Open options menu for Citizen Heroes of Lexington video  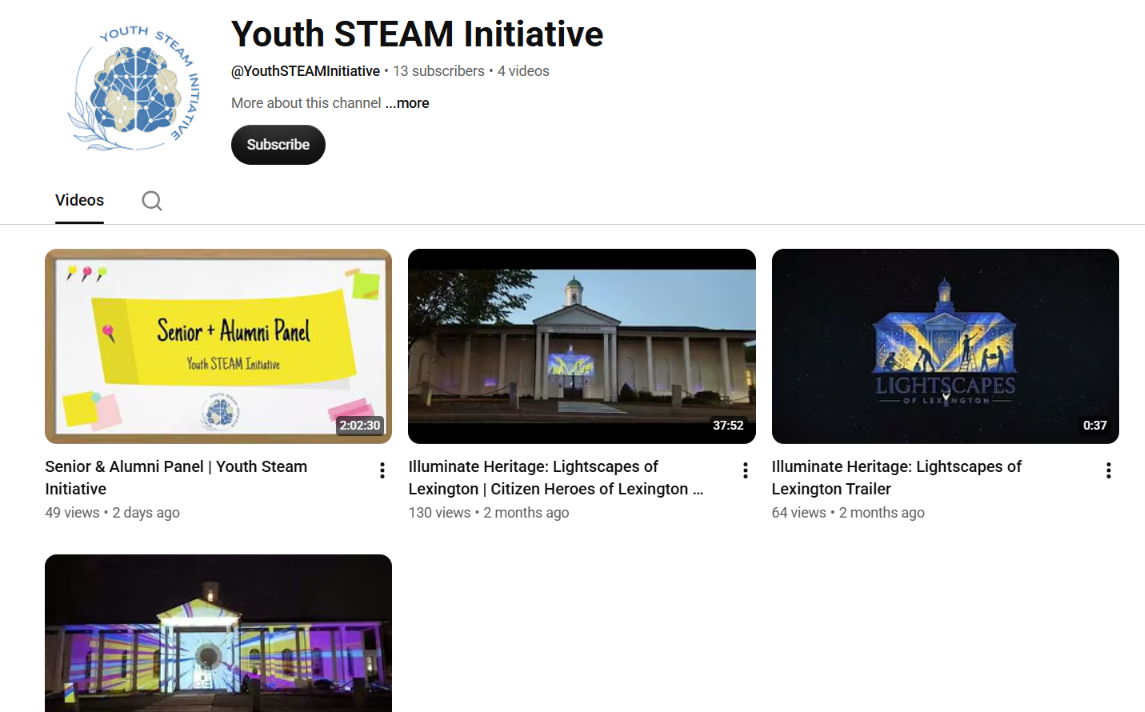pyautogui.click(x=745, y=471)
